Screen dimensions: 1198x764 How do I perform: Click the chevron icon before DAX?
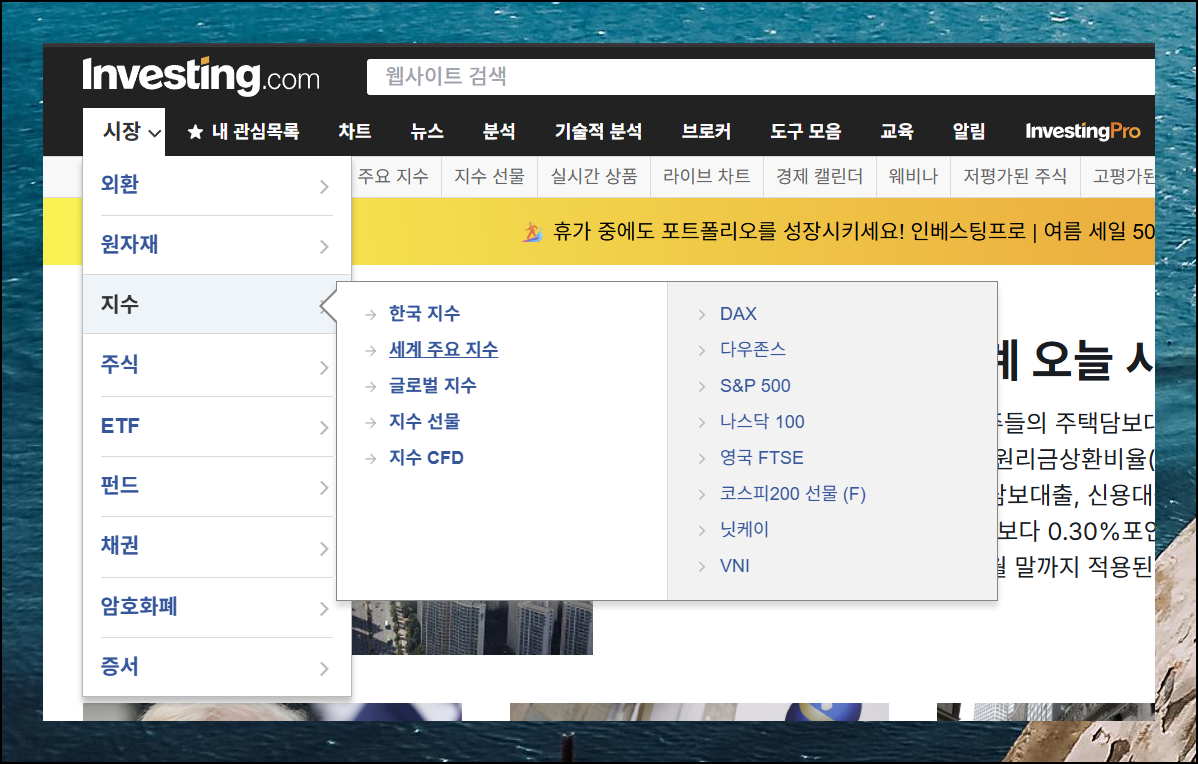pos(701,314)
